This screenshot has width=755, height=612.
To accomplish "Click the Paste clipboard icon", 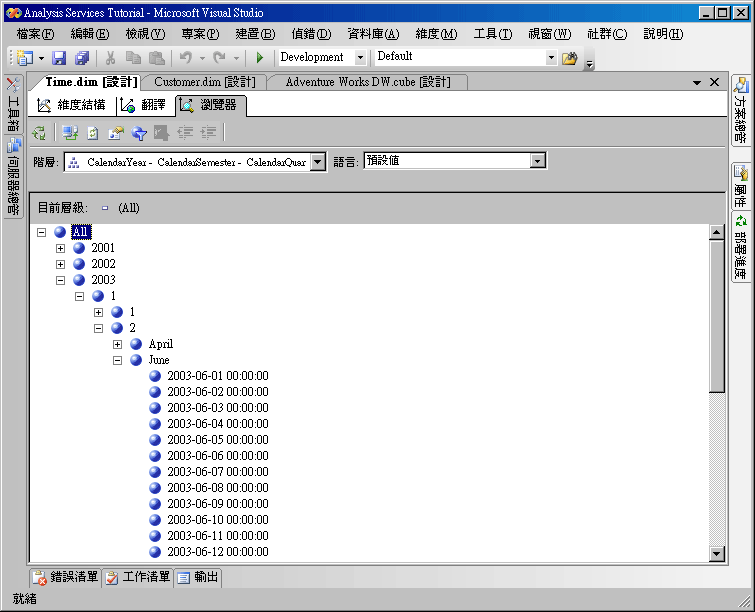I will [x=157, y=58].
